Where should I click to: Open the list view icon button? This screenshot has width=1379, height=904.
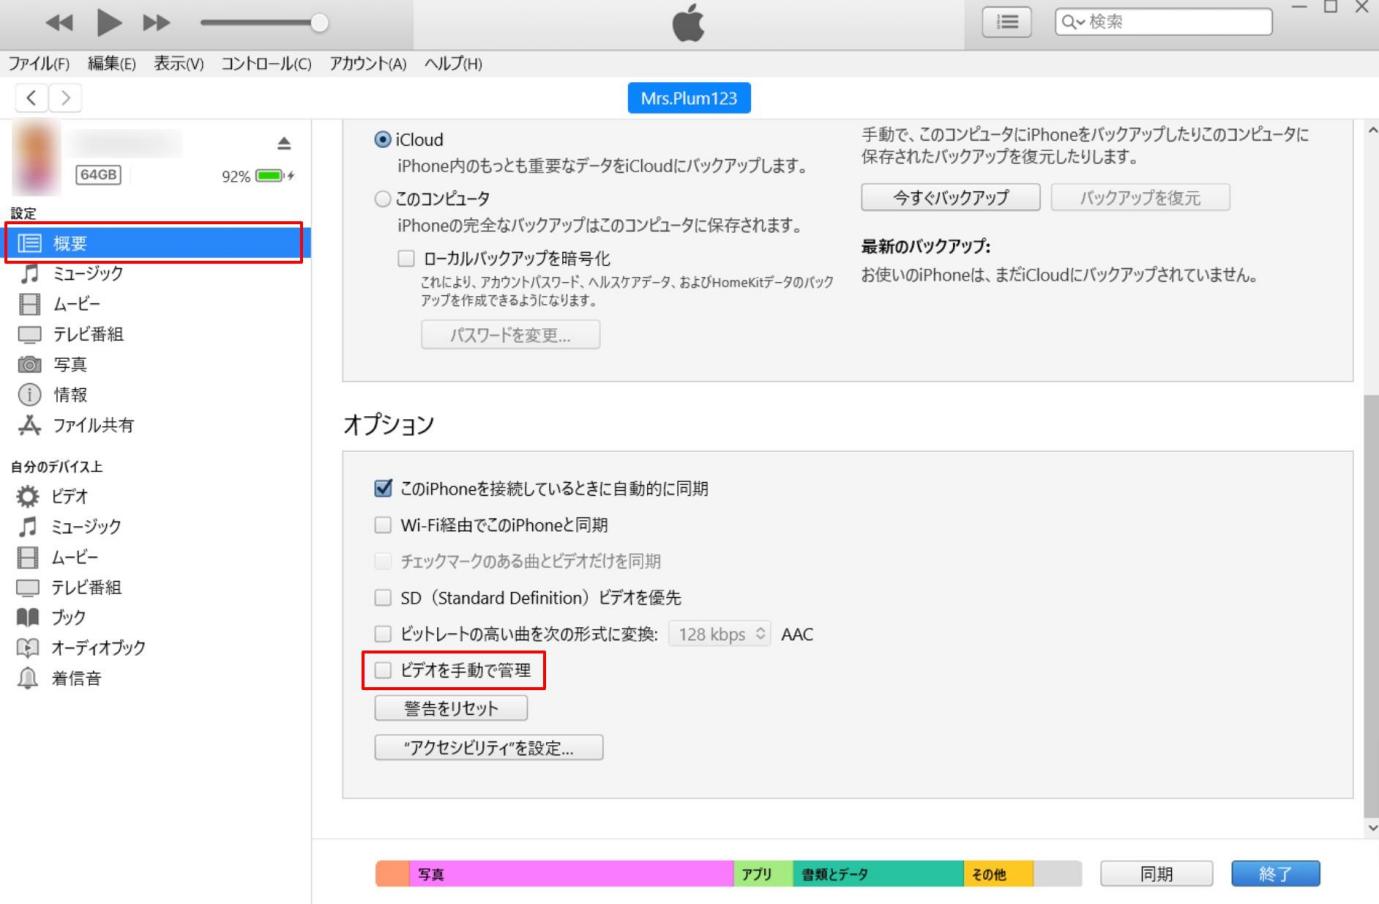[x=1007, y=21]
